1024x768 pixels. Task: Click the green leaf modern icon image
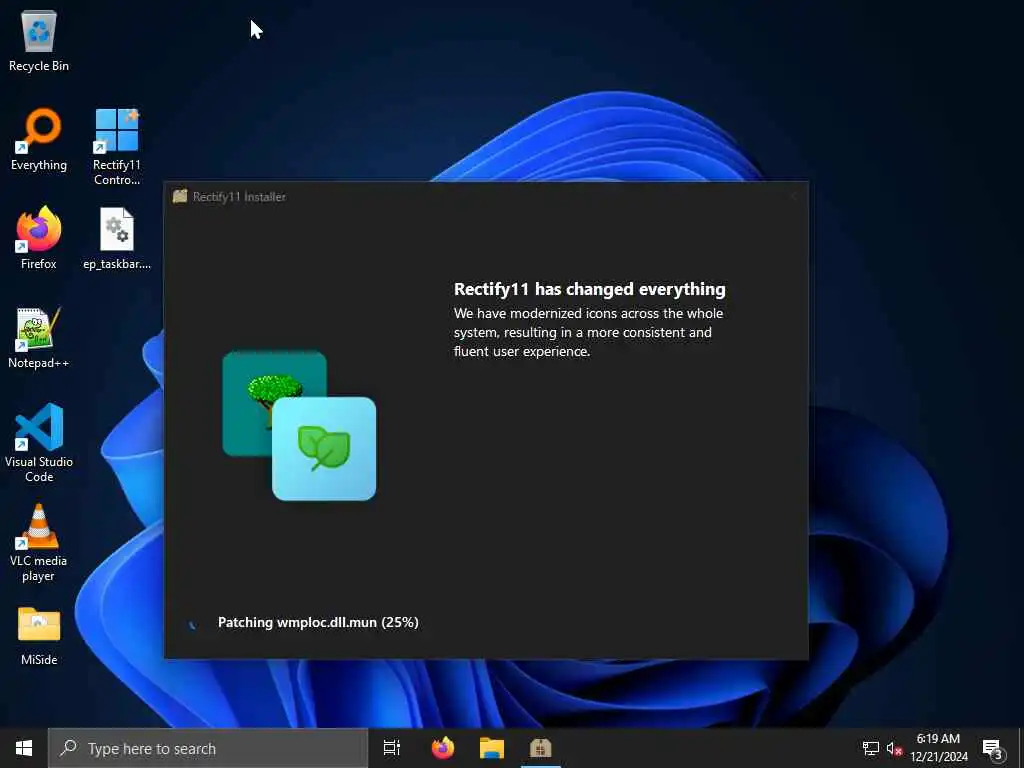click(x=324, y=449)
